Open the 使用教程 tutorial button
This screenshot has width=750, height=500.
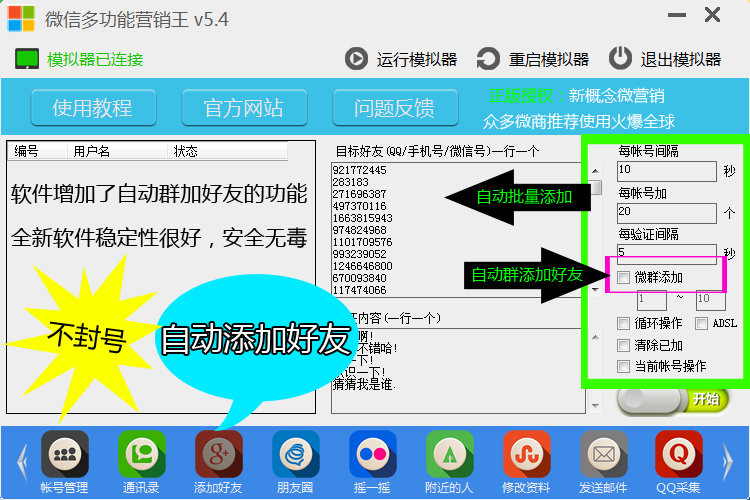[x=93, y=108]
